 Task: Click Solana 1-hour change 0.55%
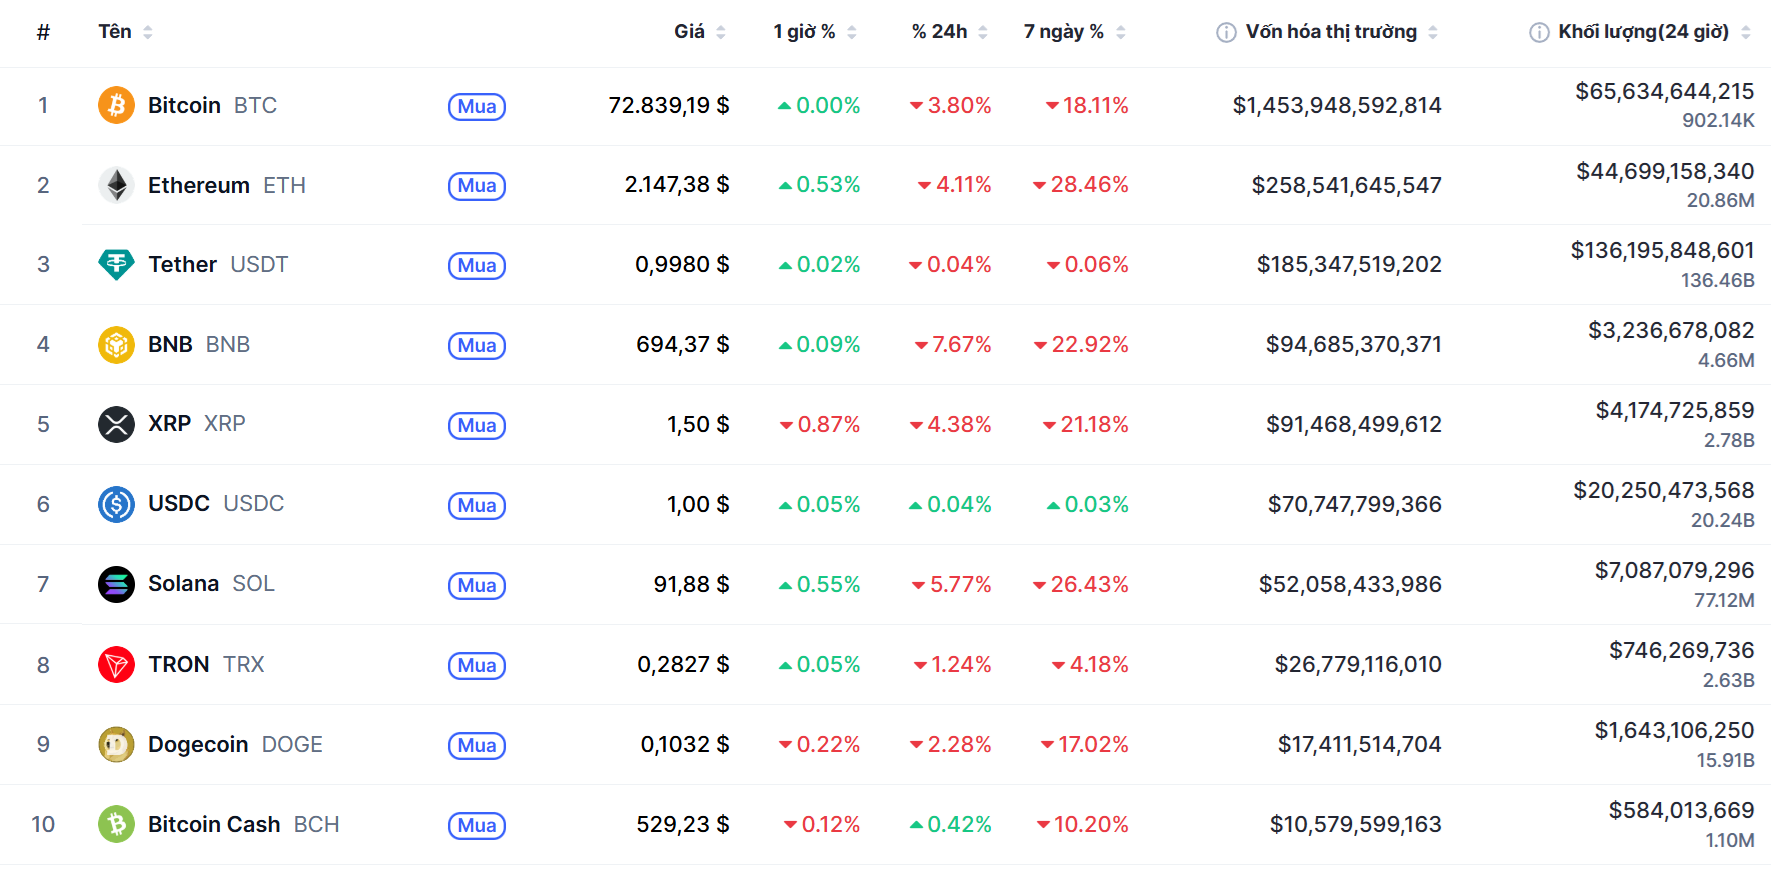point(819,584)
